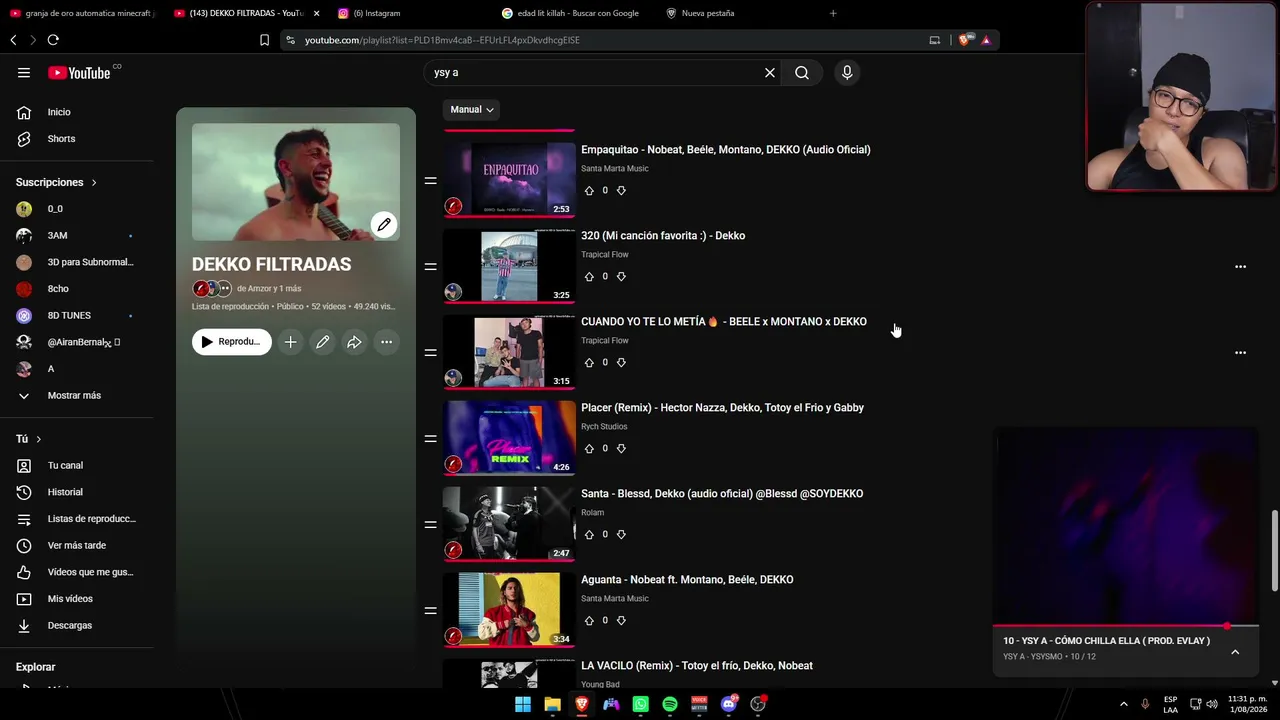Switch to the Instagram browser tab
The image size is (1280, 720).
pos(375,13)
